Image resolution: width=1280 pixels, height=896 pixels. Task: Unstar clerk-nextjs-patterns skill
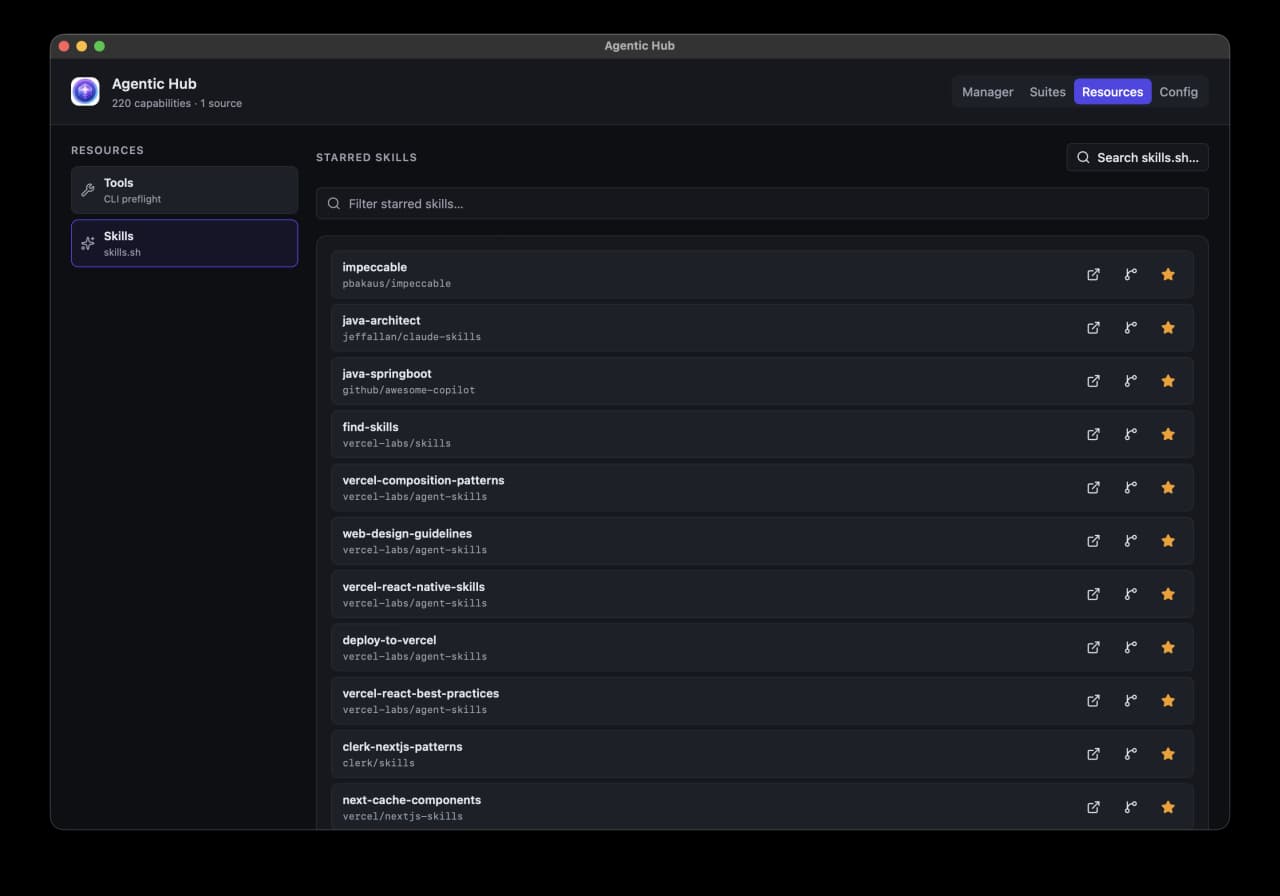[x=1168, y=754]
